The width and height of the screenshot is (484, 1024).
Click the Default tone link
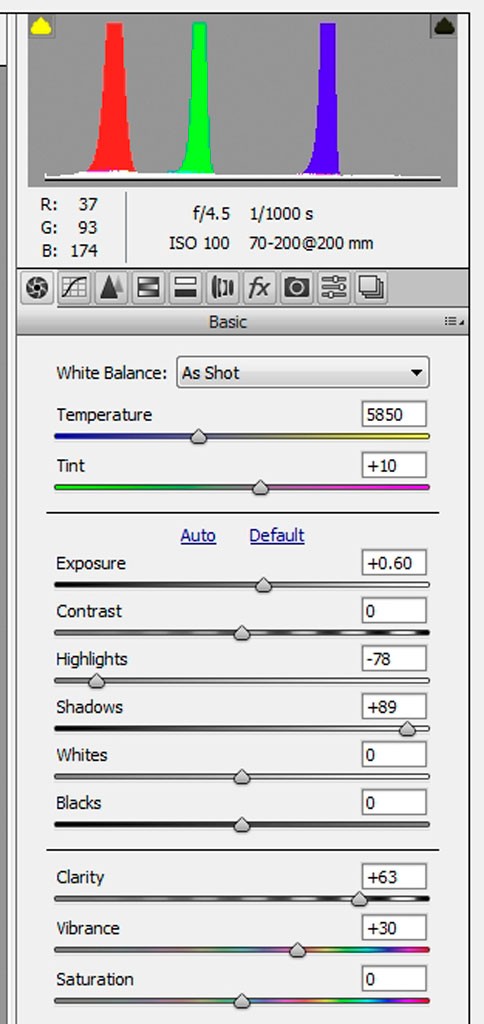point(277,536)
